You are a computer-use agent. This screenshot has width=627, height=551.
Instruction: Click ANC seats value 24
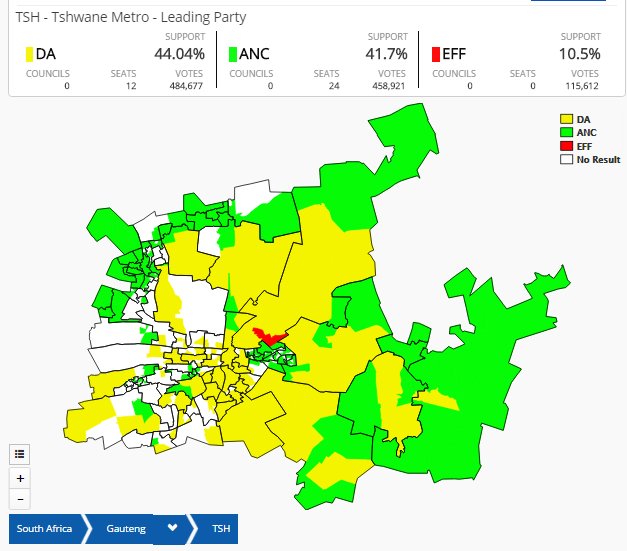[x=334, y=86]
